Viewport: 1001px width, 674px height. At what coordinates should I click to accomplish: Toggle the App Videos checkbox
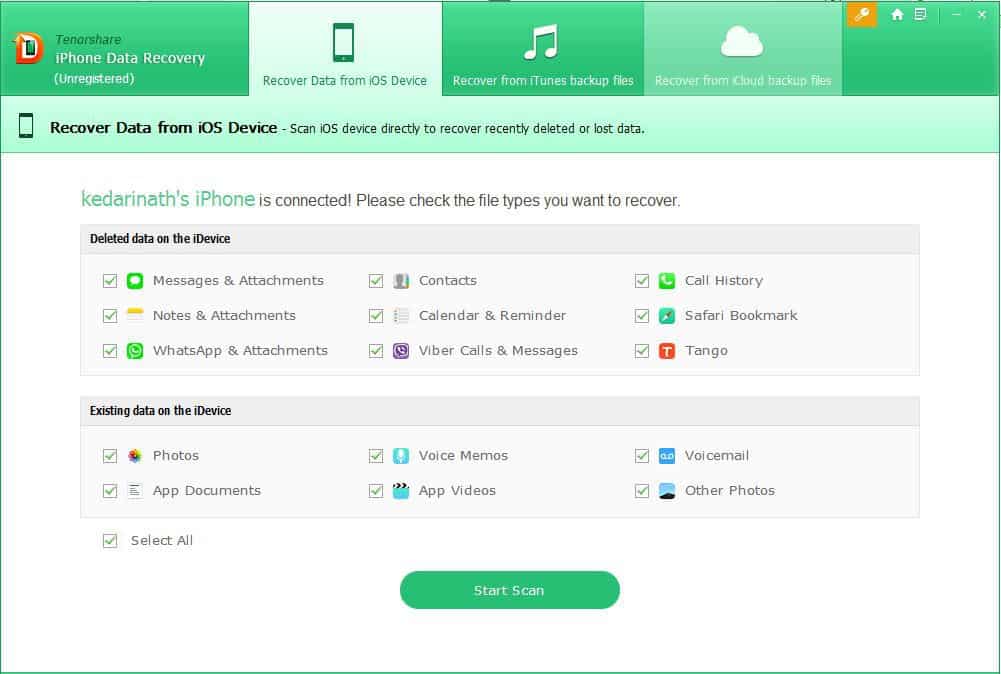click(x=376, y=491)
